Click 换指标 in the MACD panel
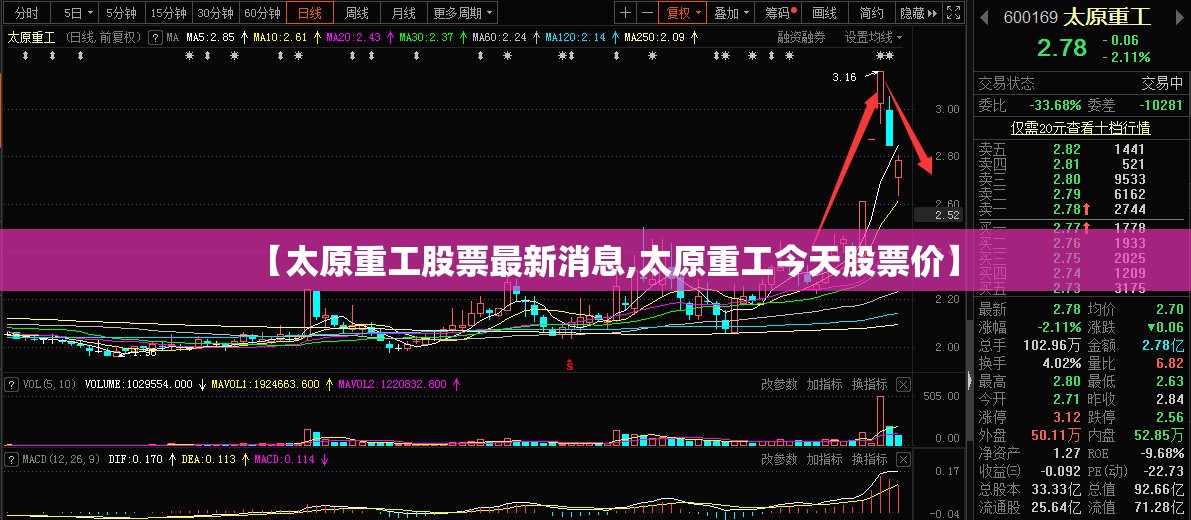This screenshot has height=520, width=1191. [869, 459]
